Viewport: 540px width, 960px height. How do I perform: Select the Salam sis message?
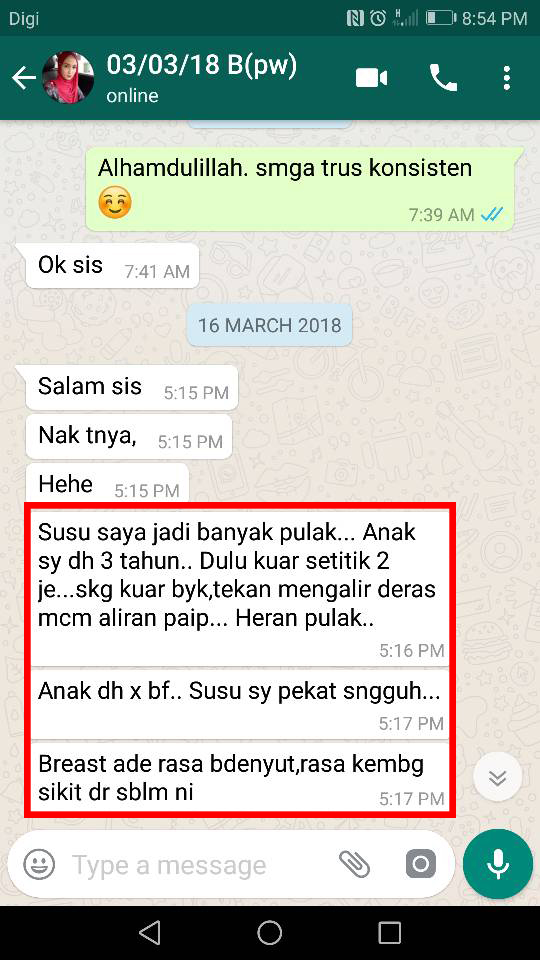[x=131, y=388]
